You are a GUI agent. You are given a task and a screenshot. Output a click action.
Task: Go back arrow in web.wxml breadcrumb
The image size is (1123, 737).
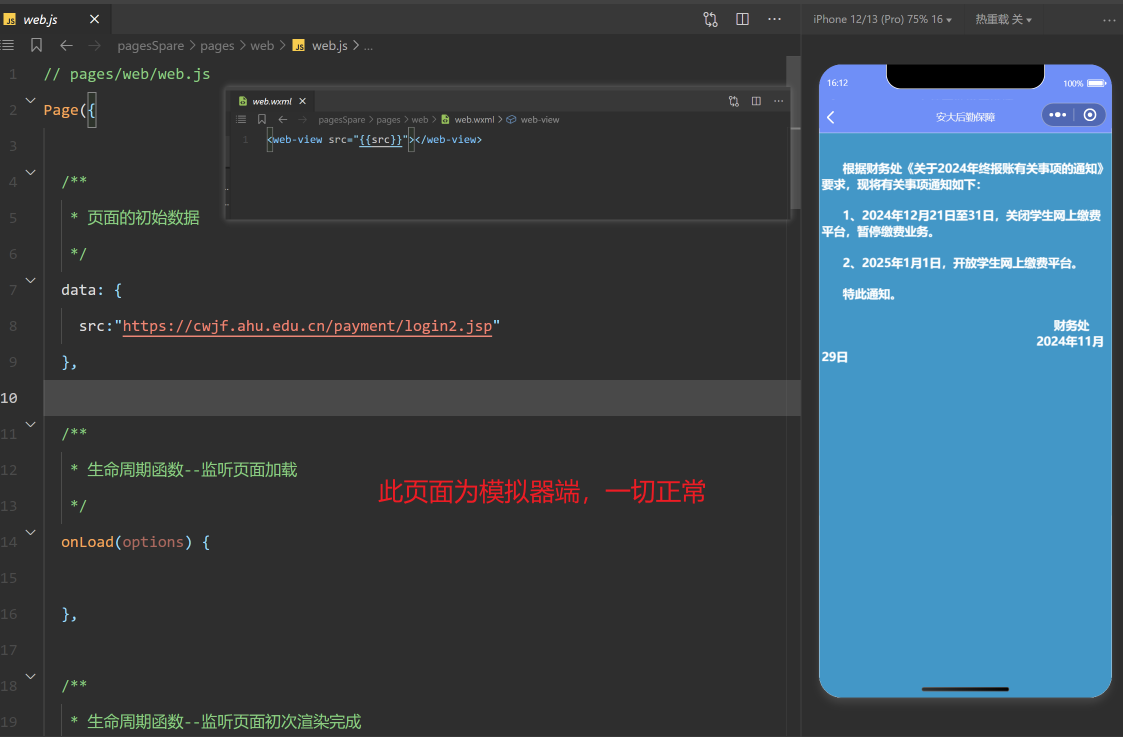tap(283, 120)
